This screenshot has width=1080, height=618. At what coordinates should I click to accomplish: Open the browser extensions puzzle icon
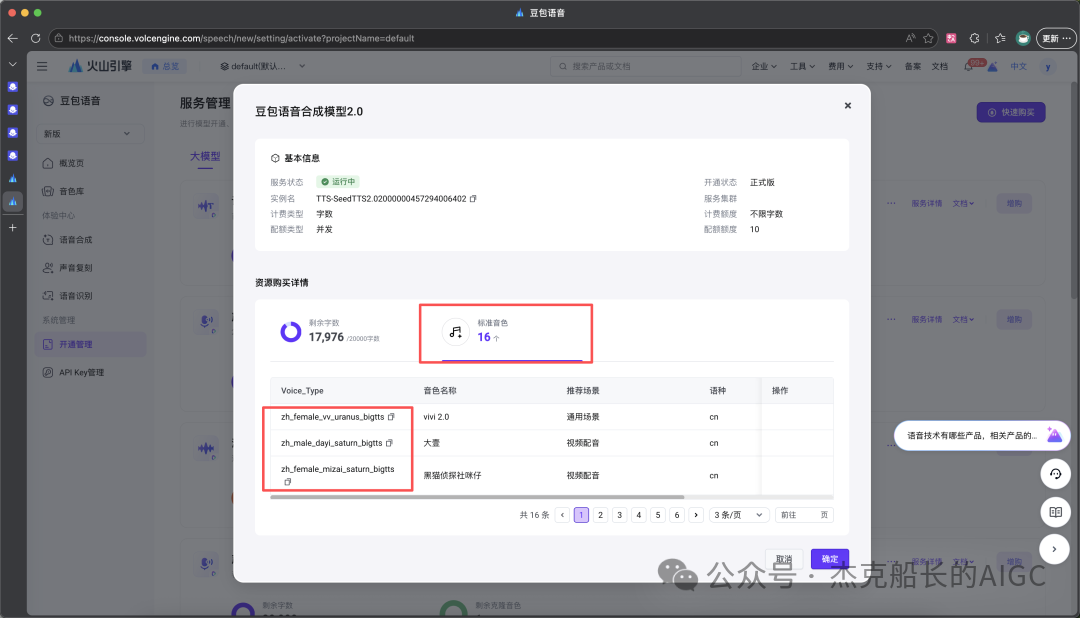(975, 38)
